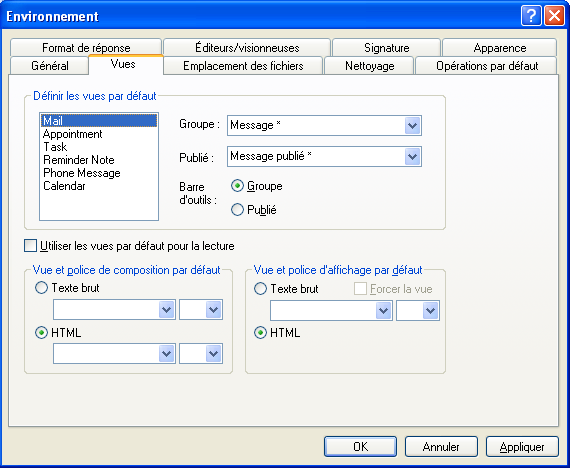Select the Groupe toolbar radio button
This screenshot has height=468, width=570.
pyautogui.click(x=237, y=186)
